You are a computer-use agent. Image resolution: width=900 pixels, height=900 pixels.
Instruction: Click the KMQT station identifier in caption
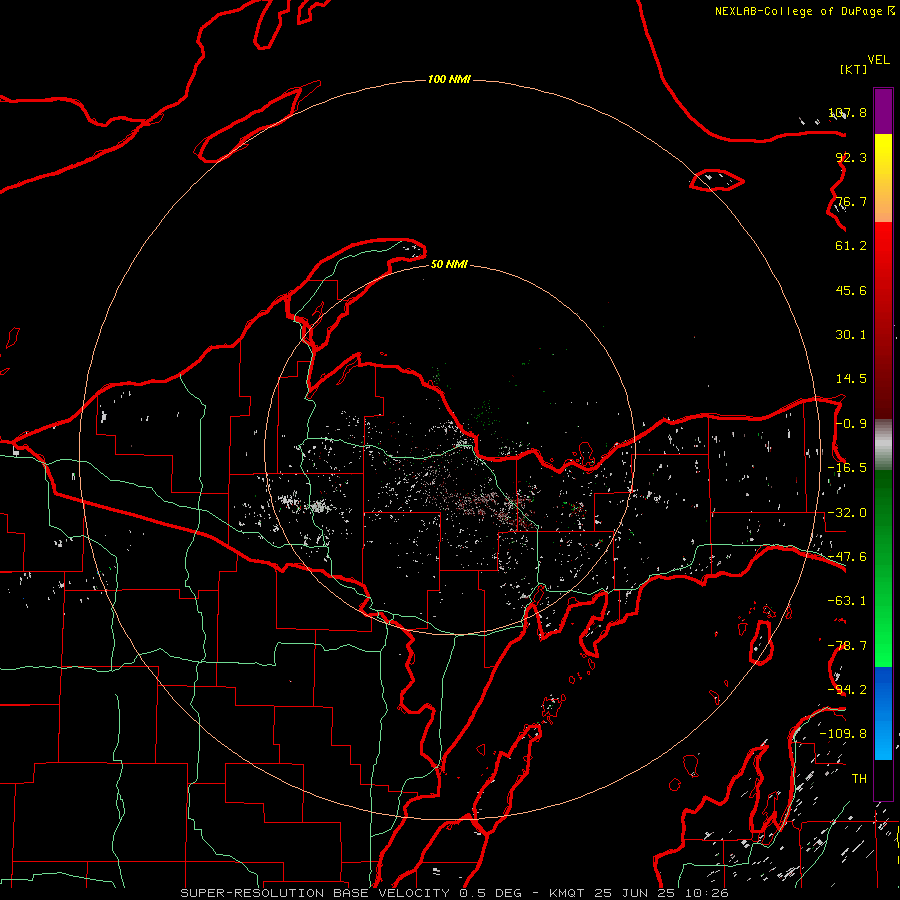pos(567,893)
